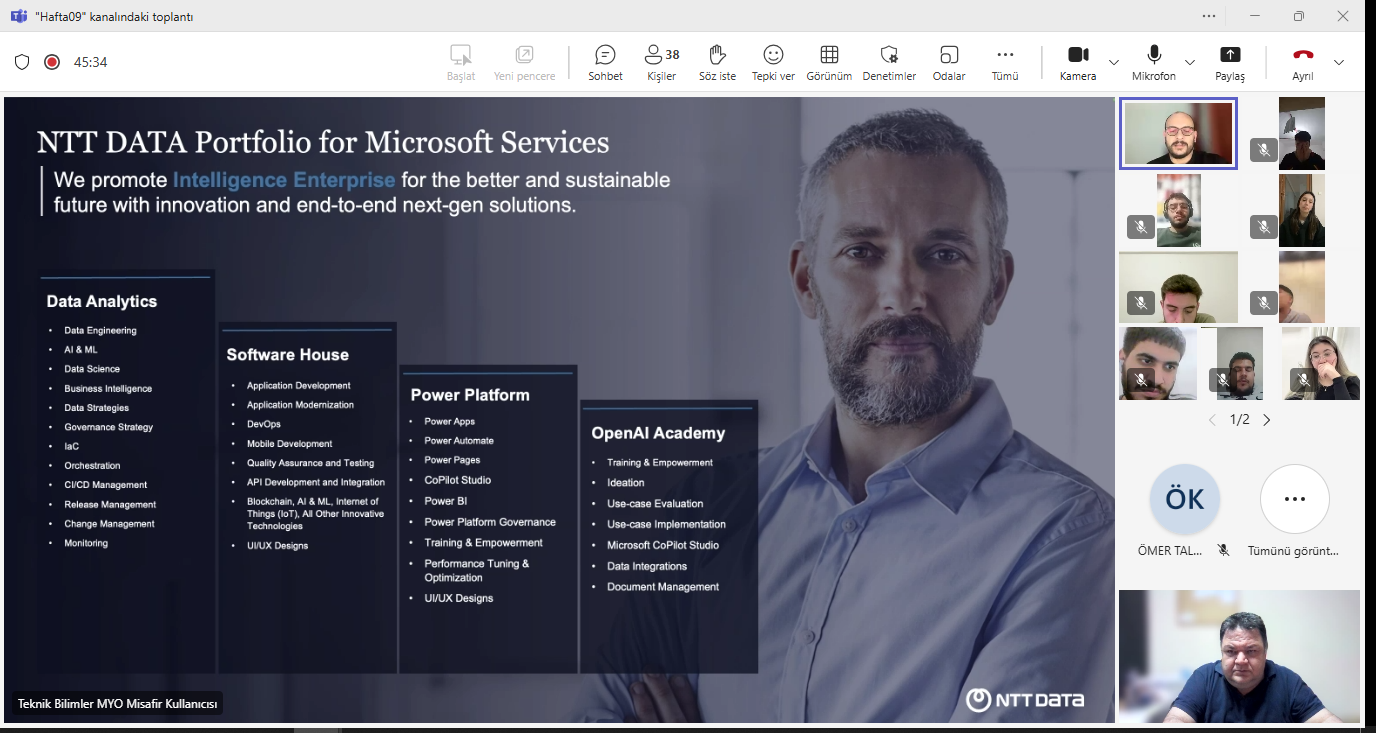
Task: Leave the meeting with Ayrıl
Action: point(1303,62)
